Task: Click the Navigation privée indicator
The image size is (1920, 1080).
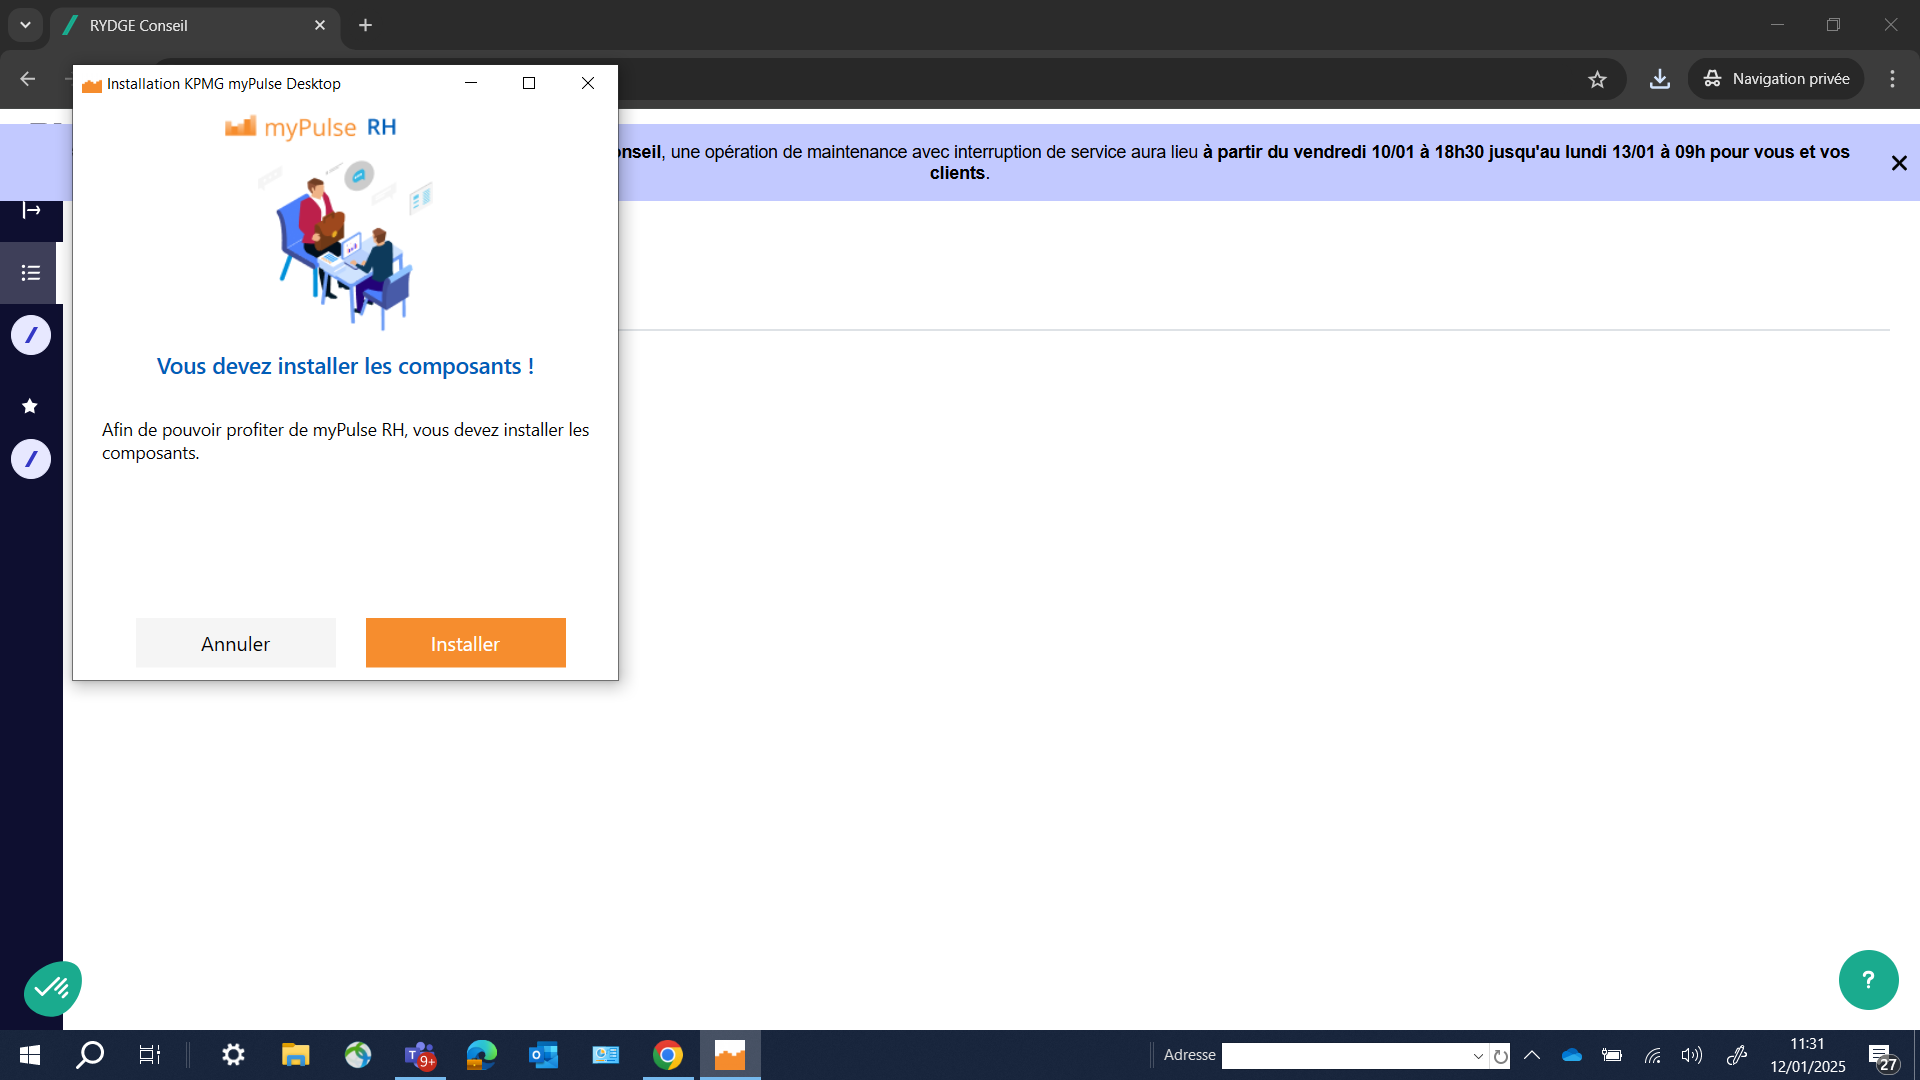Action: click(x=1776, y=79)
